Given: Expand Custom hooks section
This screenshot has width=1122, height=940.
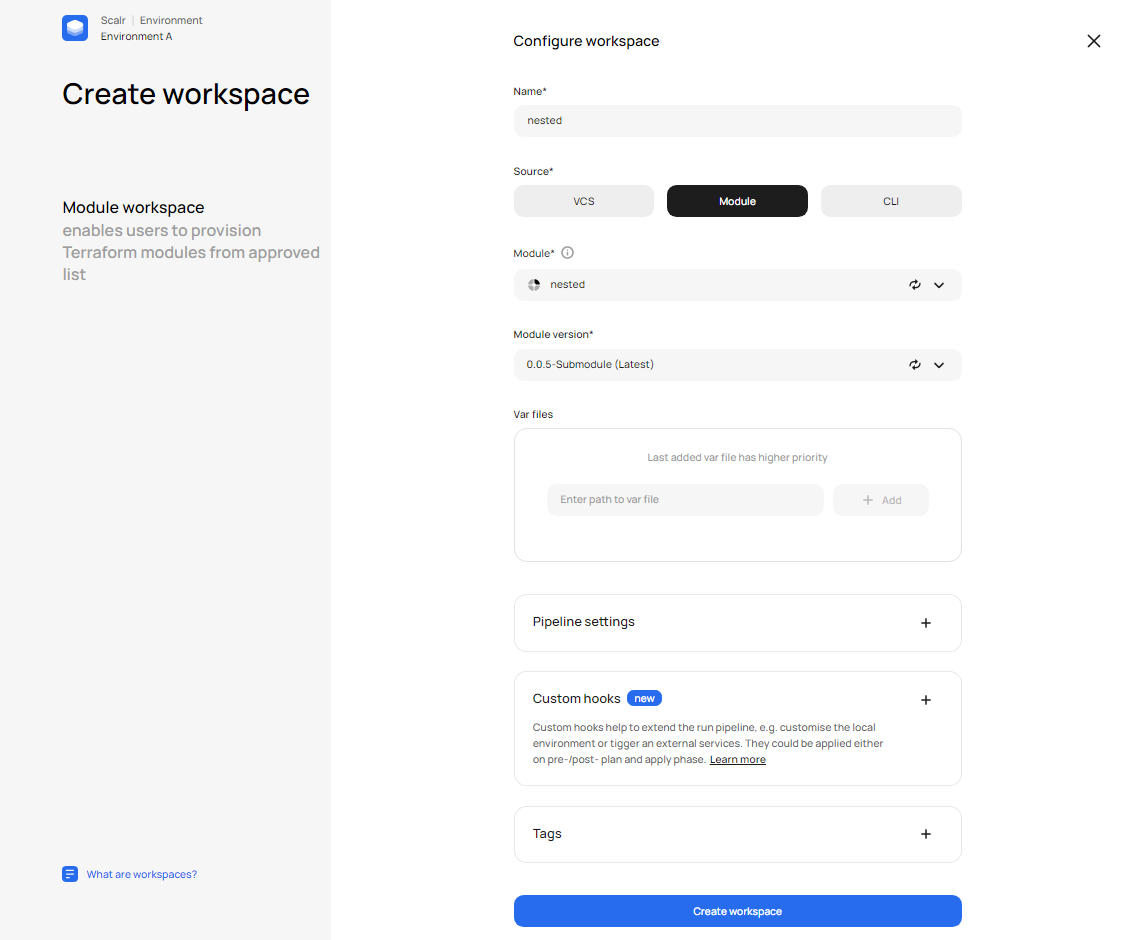Looking at the screenshot, I should pyautogui.click(x=925, y=700).
